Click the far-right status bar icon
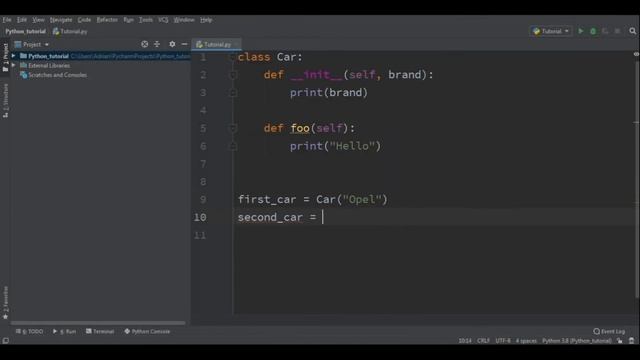This screenshot has height=360, width=640. (631, 340)
